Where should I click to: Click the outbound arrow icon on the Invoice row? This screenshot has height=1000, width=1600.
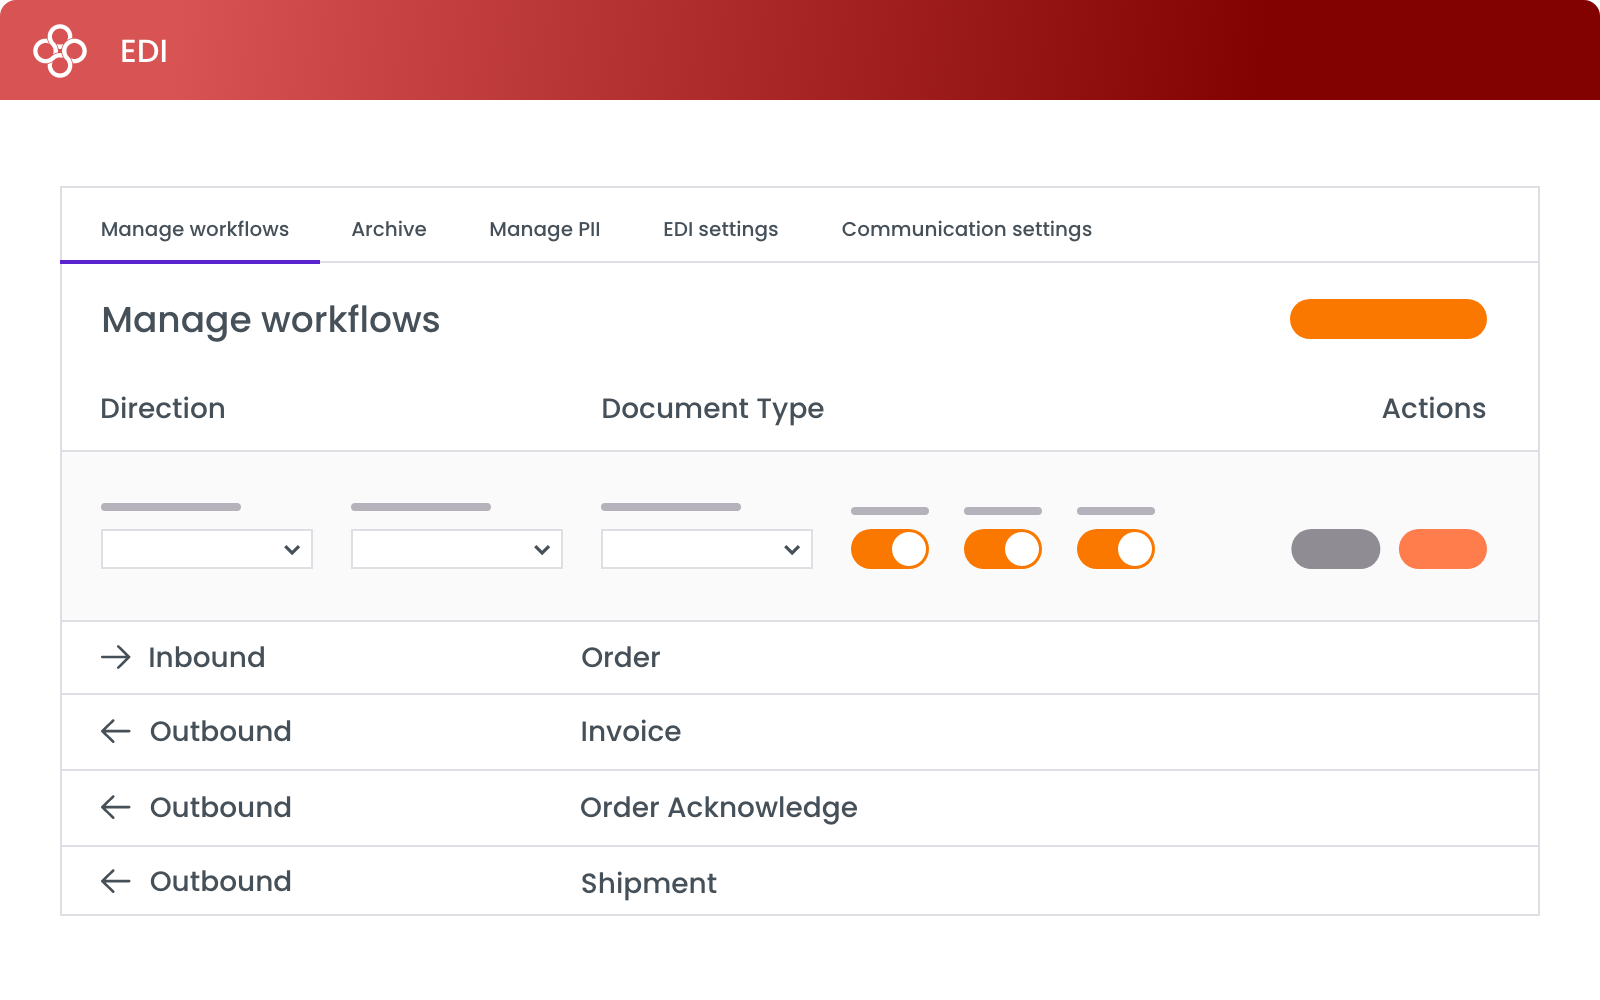coord(117,732)
